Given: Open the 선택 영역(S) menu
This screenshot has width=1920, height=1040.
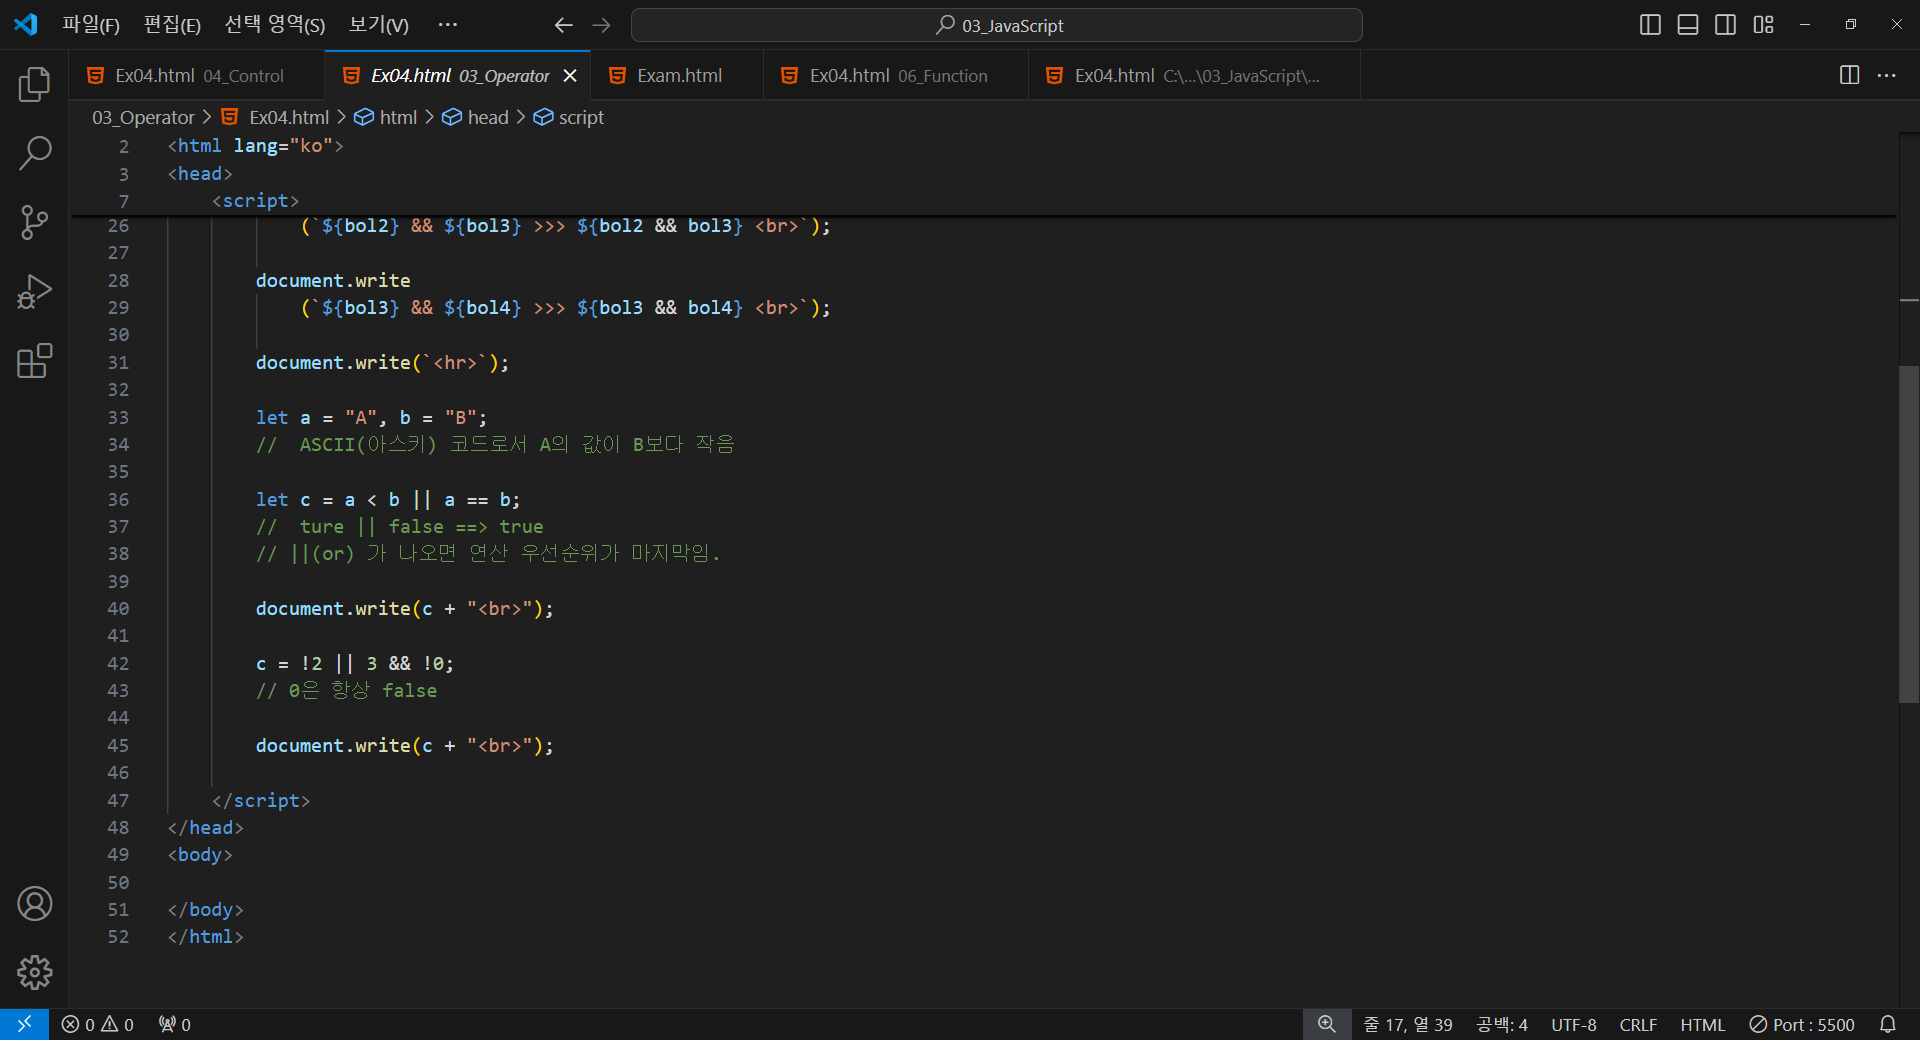Looking at the screenshot, I should pyautogui.click(x=275, y=25).
